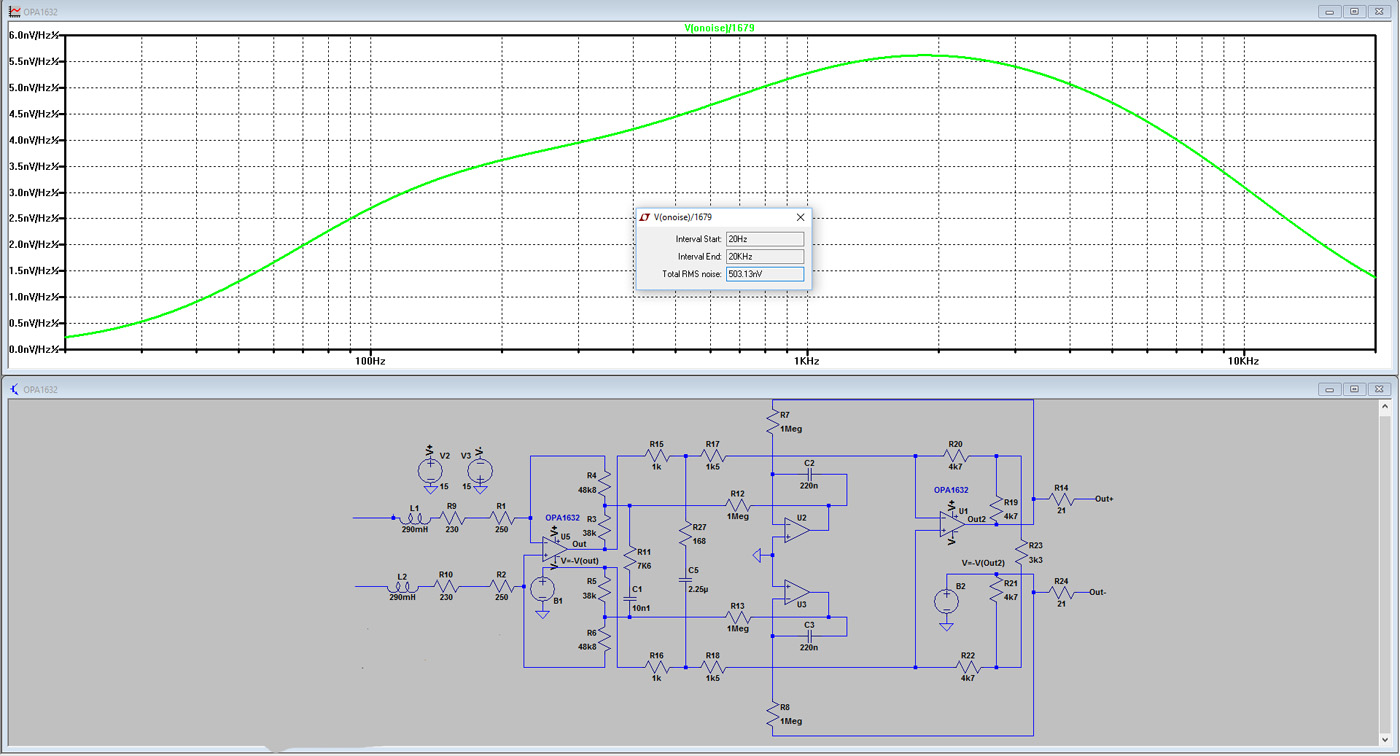Select resistor R22 4k7 symbol
Screen dimensions: 1400x756
click(x=967, y=667)
